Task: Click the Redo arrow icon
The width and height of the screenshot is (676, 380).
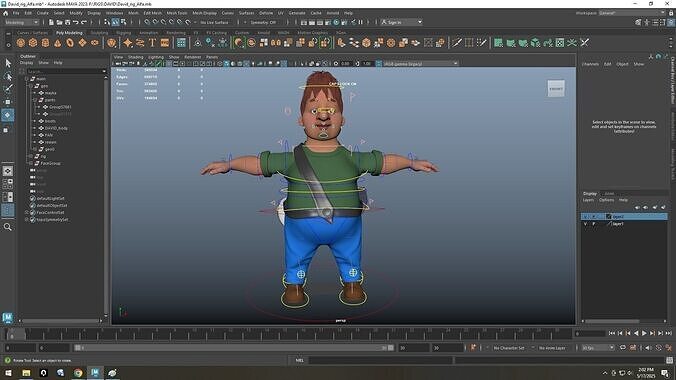Action: (84, 22)
